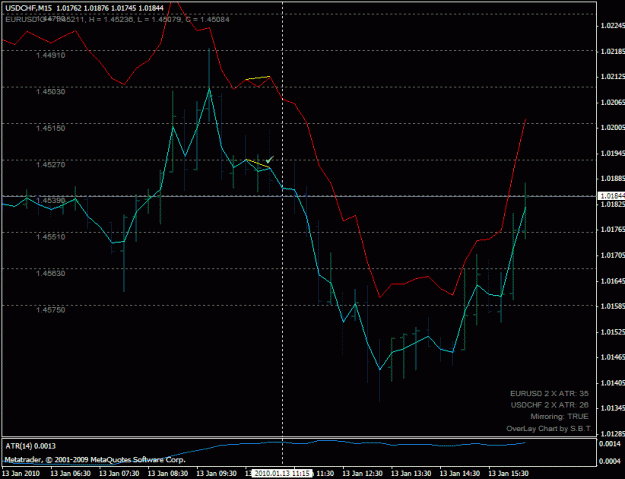Select the lower yellow trendline on cyan line
The image size is (625, 479).
coord(258,163)
